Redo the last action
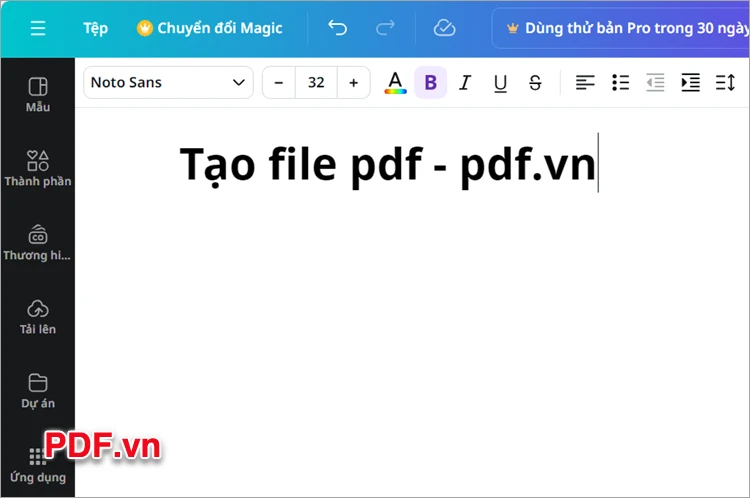The width and height of the screenshot is (750, 498). tap(385, 28)
